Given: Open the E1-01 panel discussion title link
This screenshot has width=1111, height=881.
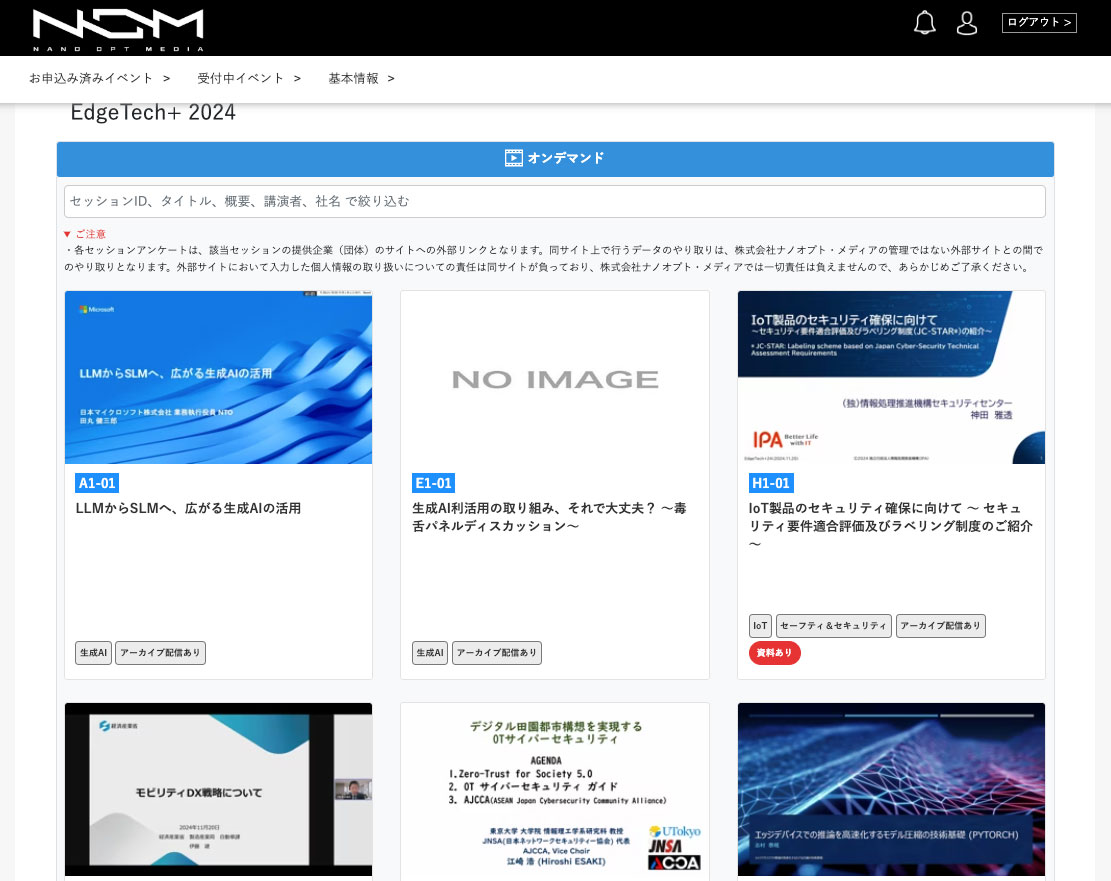Looking at the screenshot, I should click(549, 517).
